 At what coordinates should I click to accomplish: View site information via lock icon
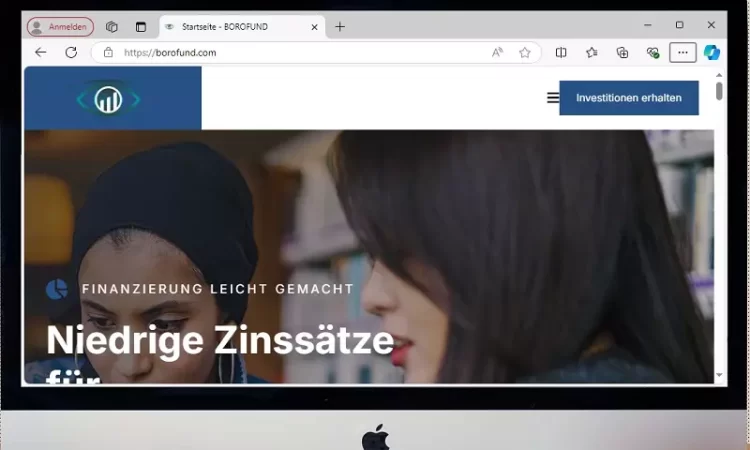(109, 52)
